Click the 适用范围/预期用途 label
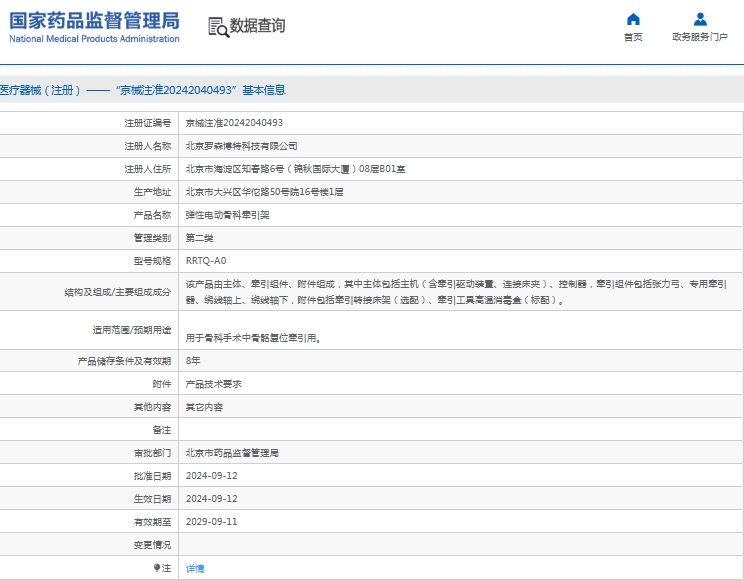 [131, 330]
